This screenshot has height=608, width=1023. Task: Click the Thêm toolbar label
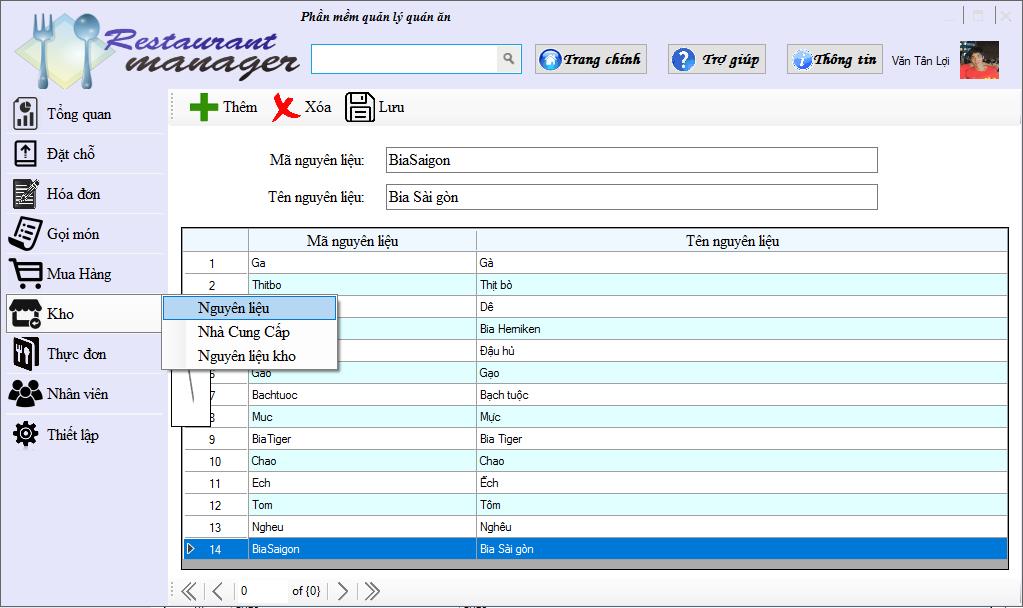point(240,107)
